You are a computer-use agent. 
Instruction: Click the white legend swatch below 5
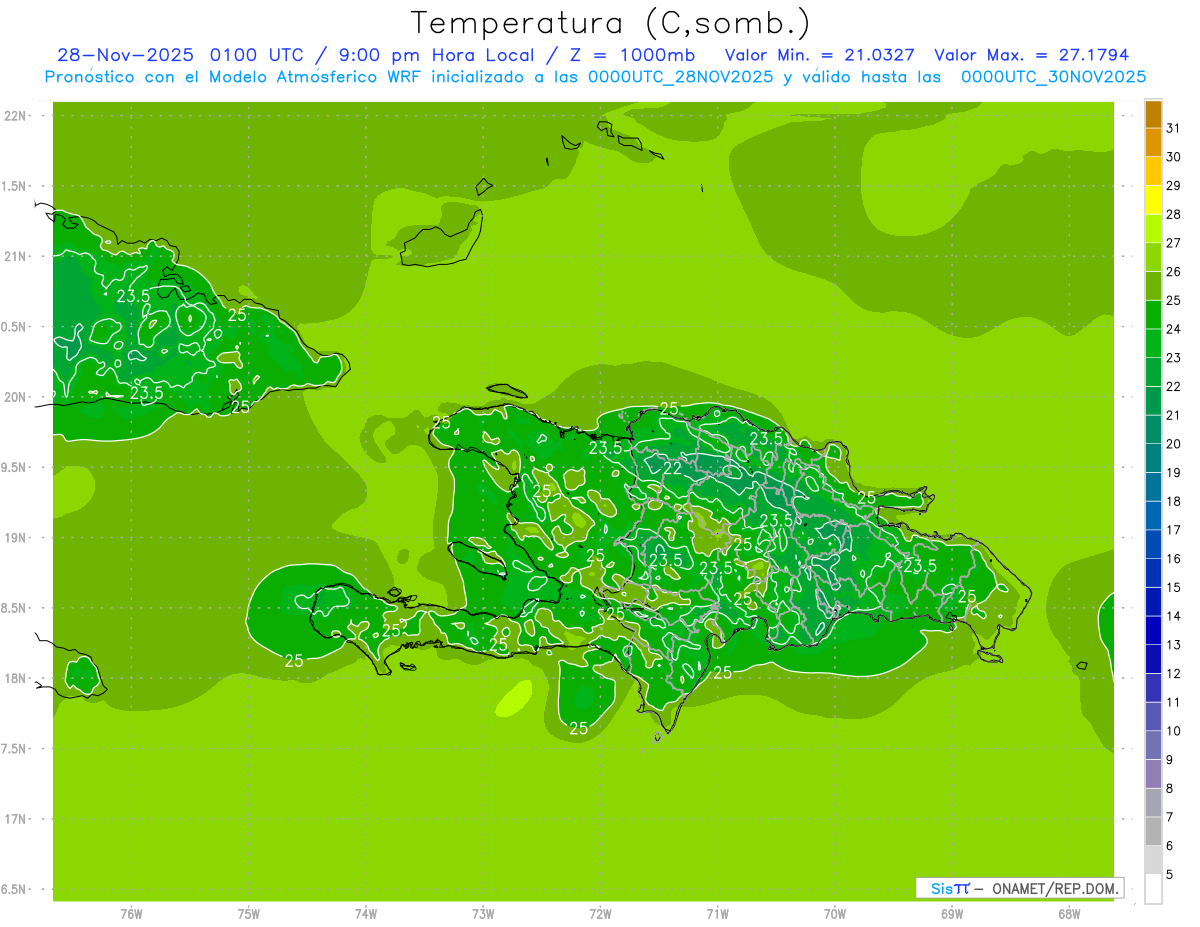click(x=1153, y=889)
